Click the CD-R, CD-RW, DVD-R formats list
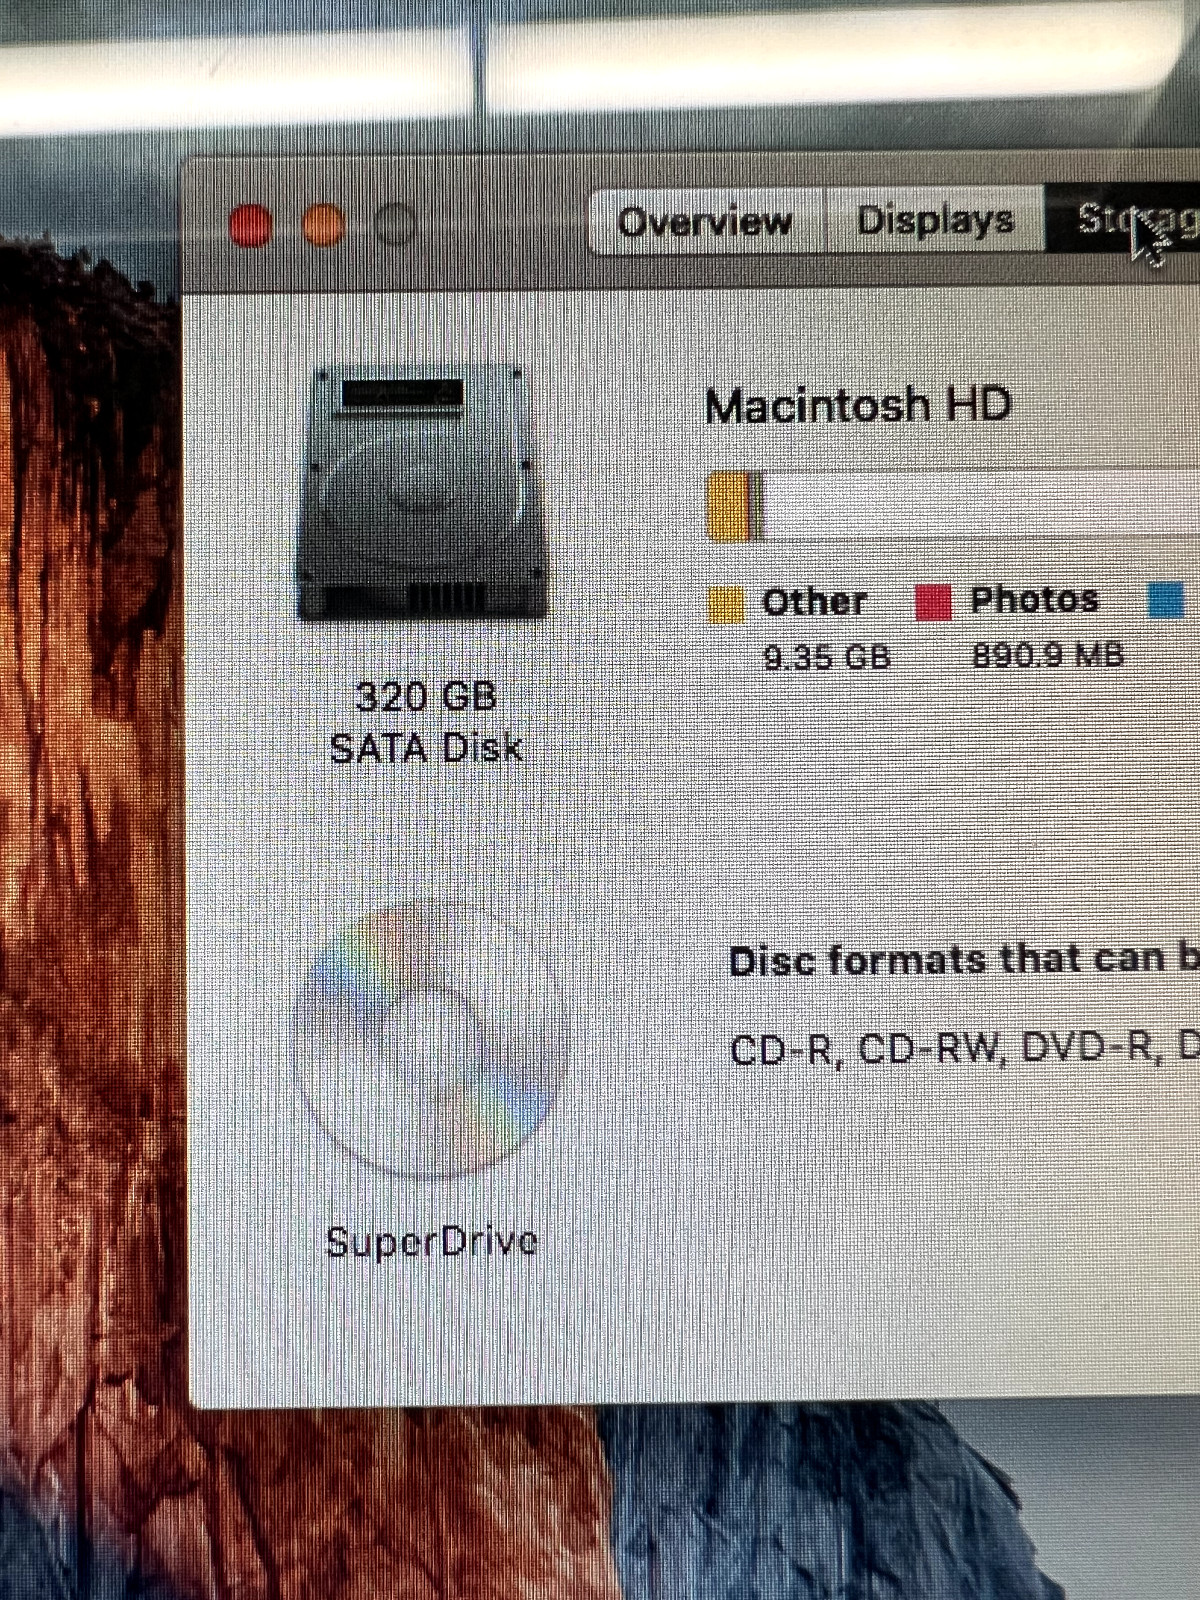The image size is (1200, 1600). coord(964,1048)
